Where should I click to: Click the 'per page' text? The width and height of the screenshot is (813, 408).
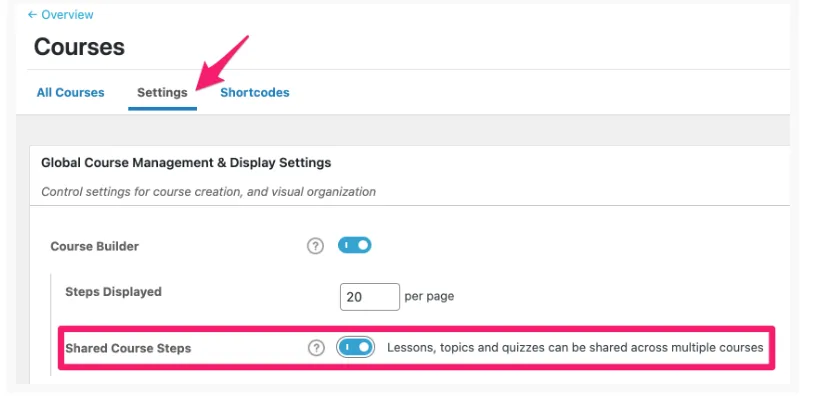coord(429,297)
